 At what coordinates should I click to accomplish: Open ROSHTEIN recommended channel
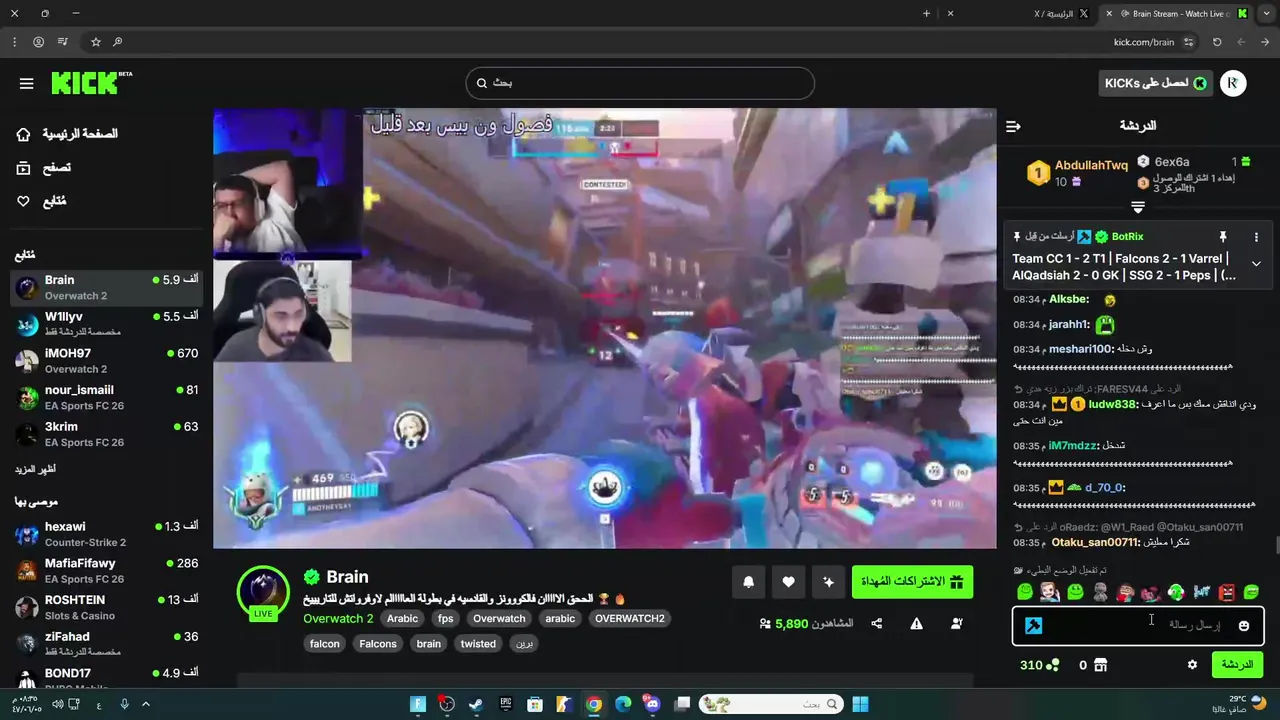pos(107,608)
